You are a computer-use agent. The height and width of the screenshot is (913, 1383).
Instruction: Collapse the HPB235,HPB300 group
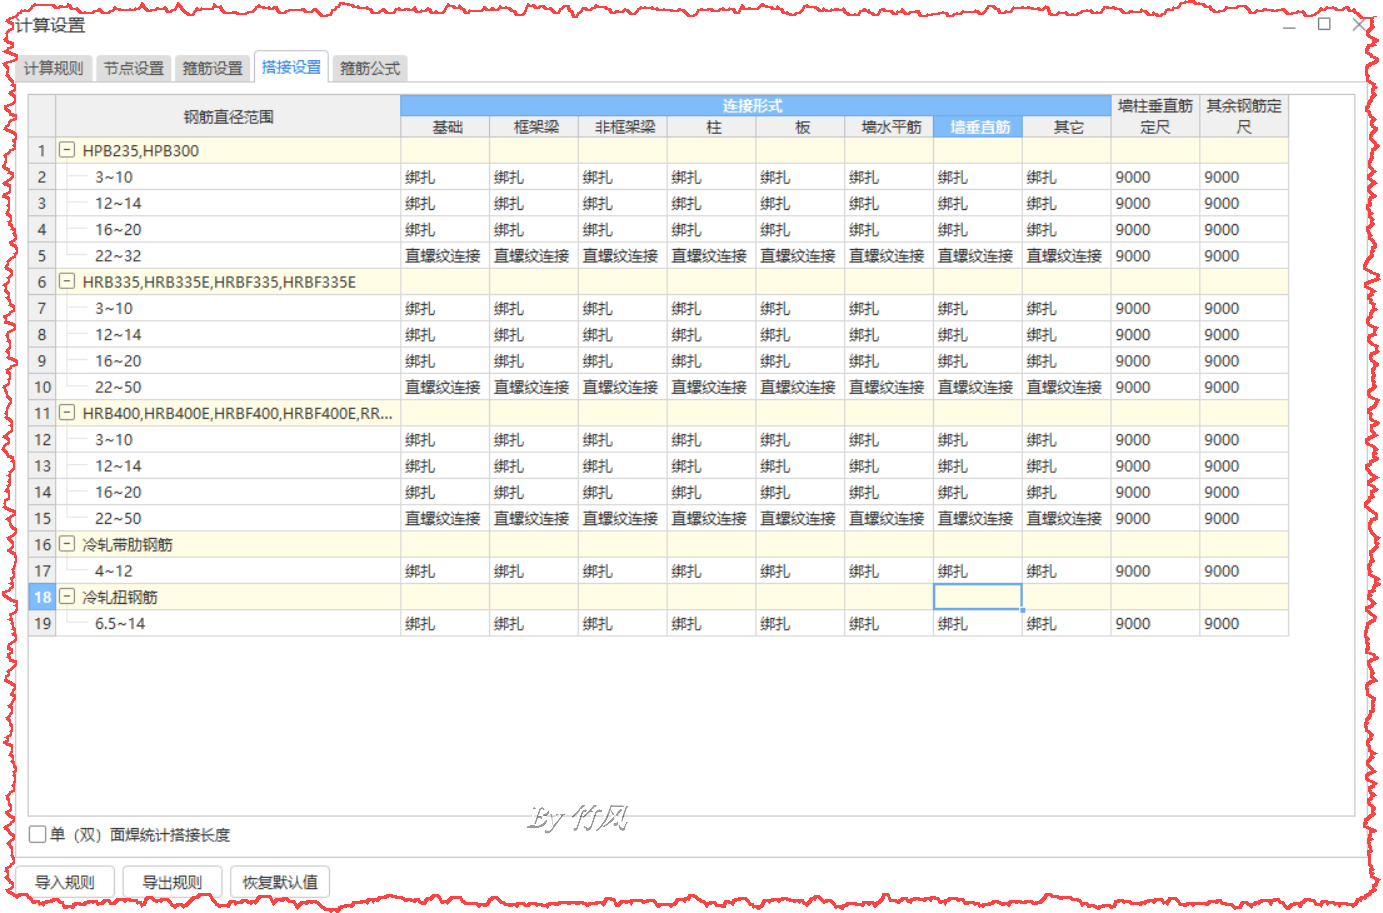click(67, 150)
